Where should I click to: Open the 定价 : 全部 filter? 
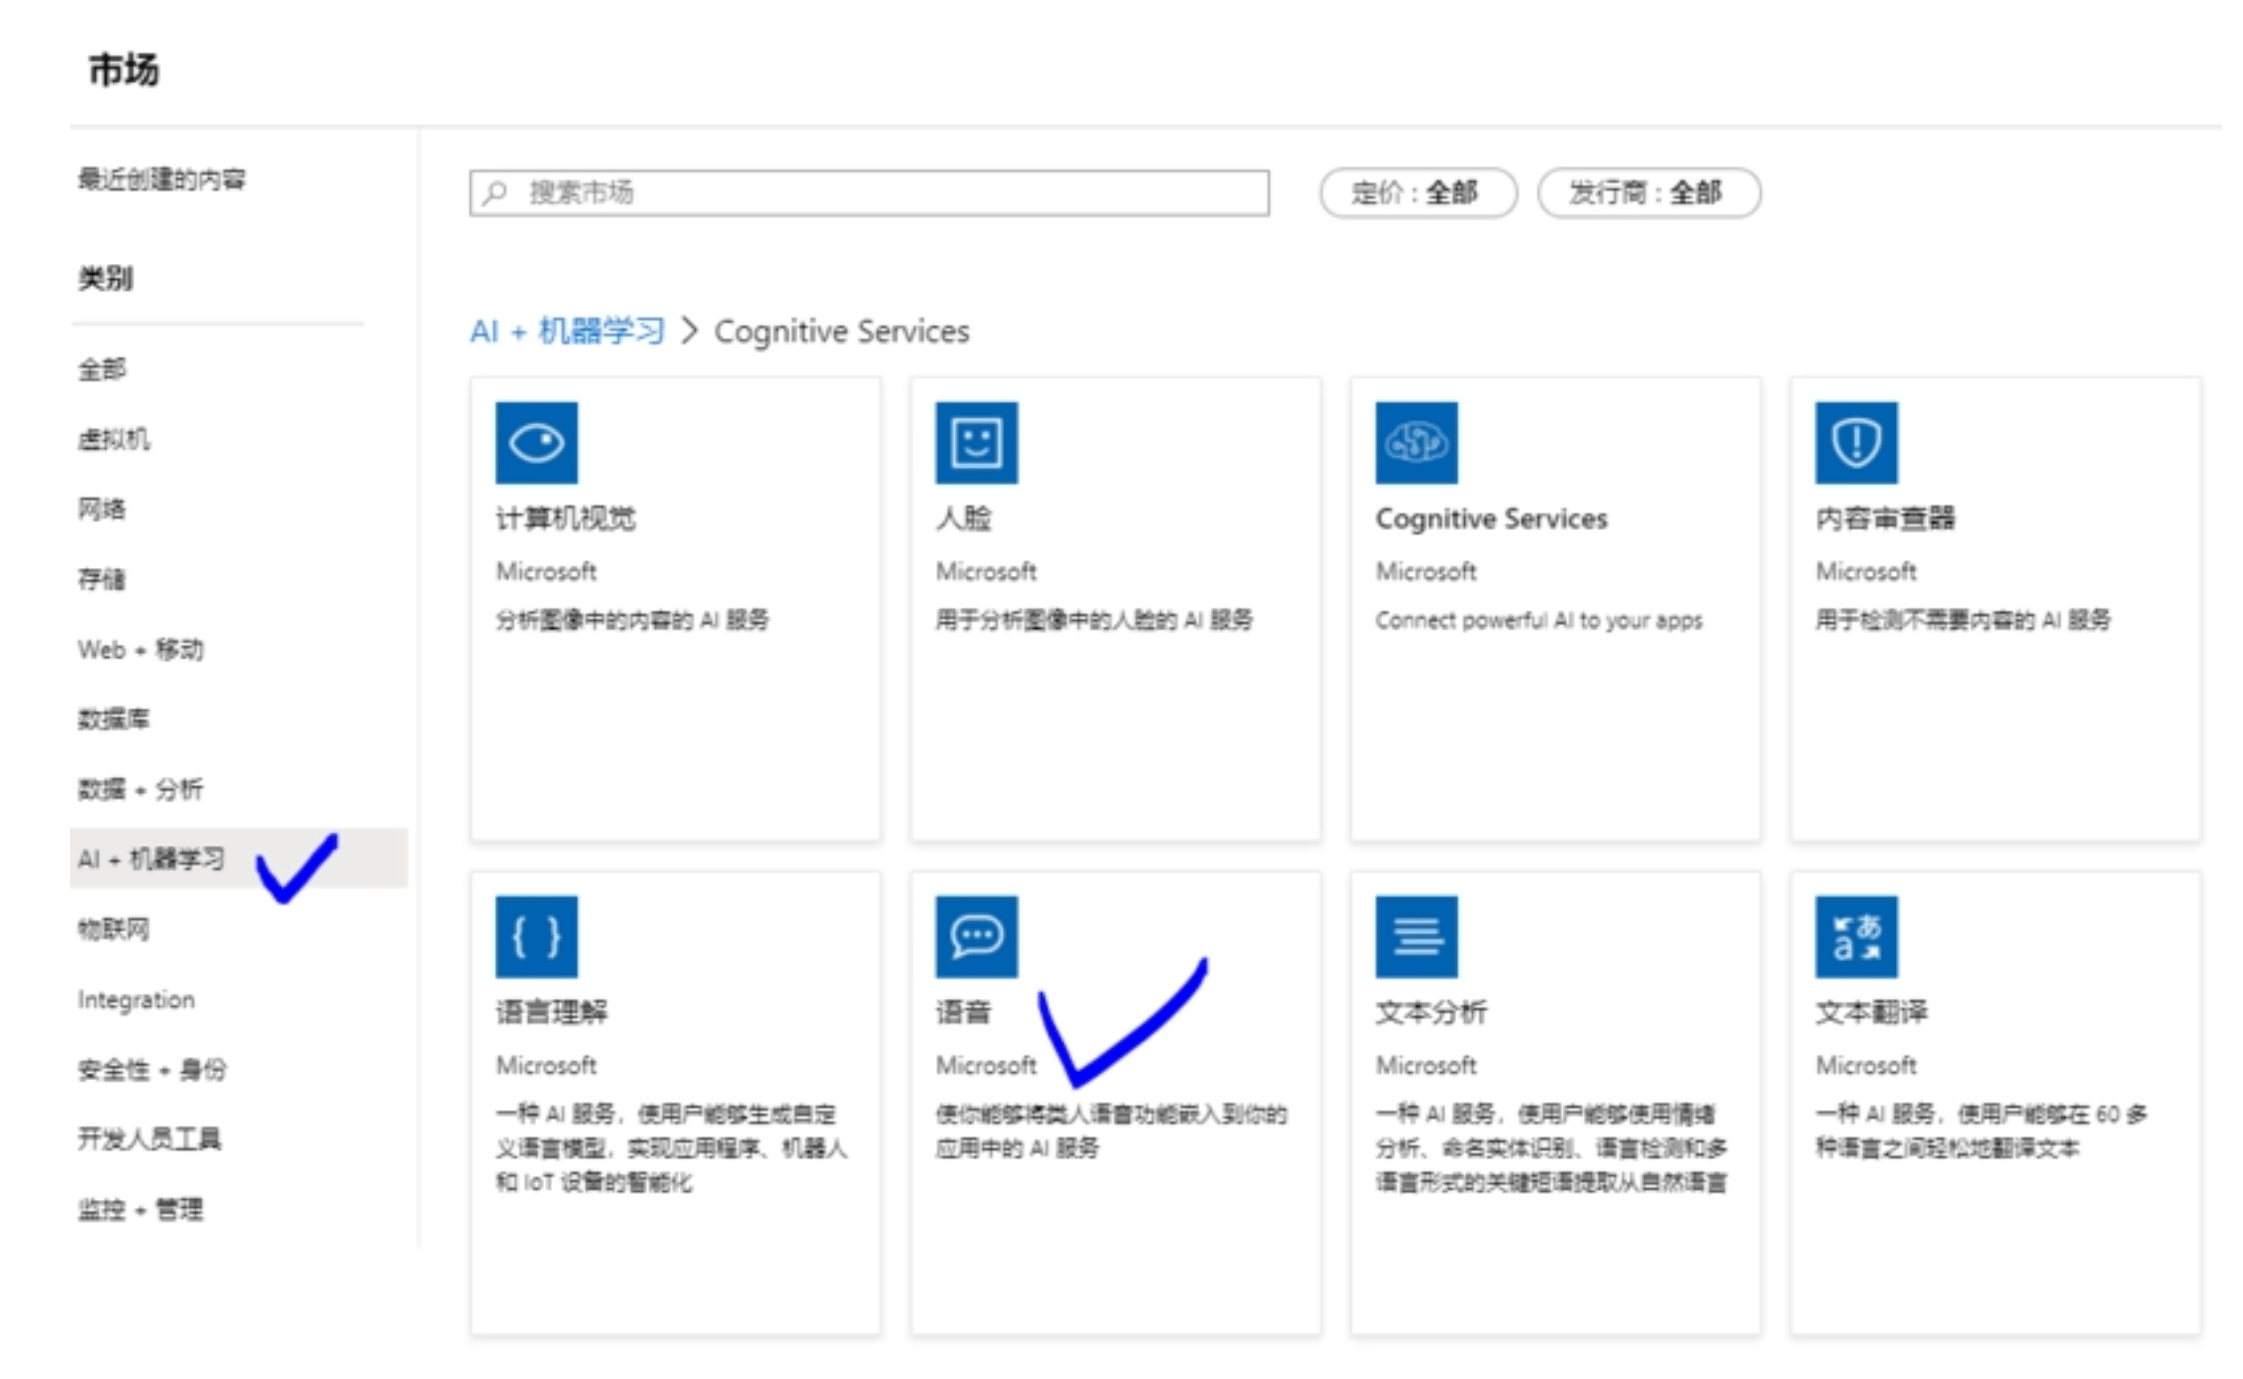[1418, 192]
